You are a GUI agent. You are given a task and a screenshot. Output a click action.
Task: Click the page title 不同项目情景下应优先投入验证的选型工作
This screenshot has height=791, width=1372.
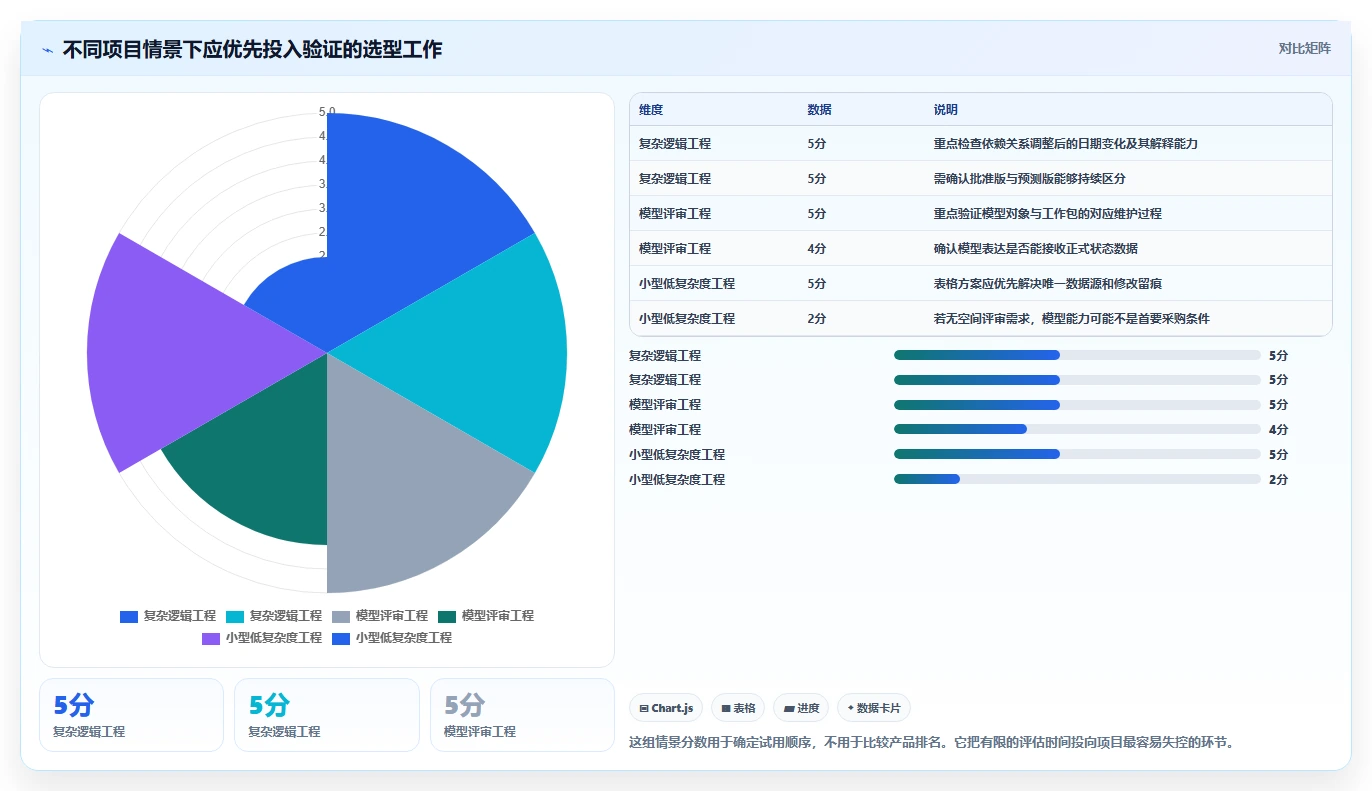click(x=252, y=50)
